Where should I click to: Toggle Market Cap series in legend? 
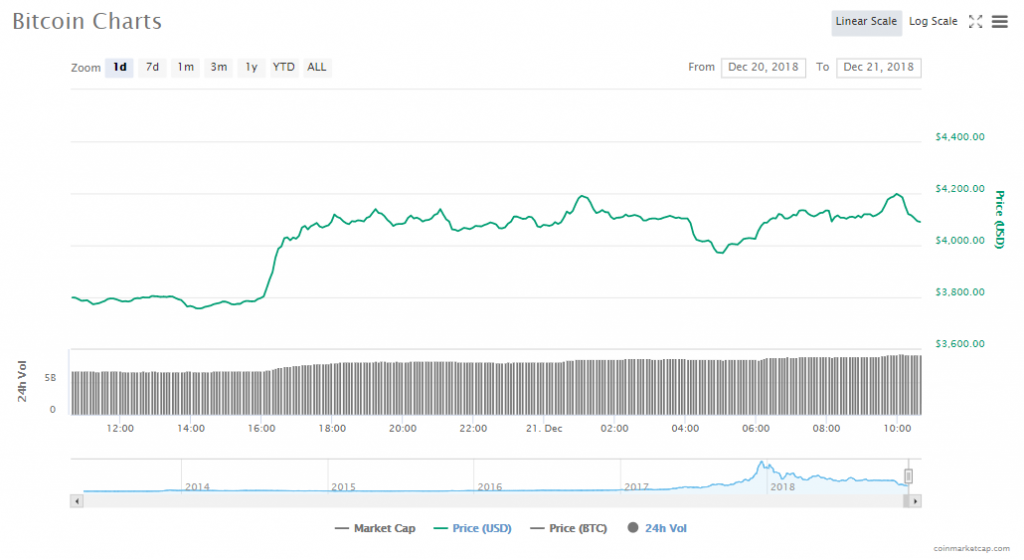pos(377,528)
